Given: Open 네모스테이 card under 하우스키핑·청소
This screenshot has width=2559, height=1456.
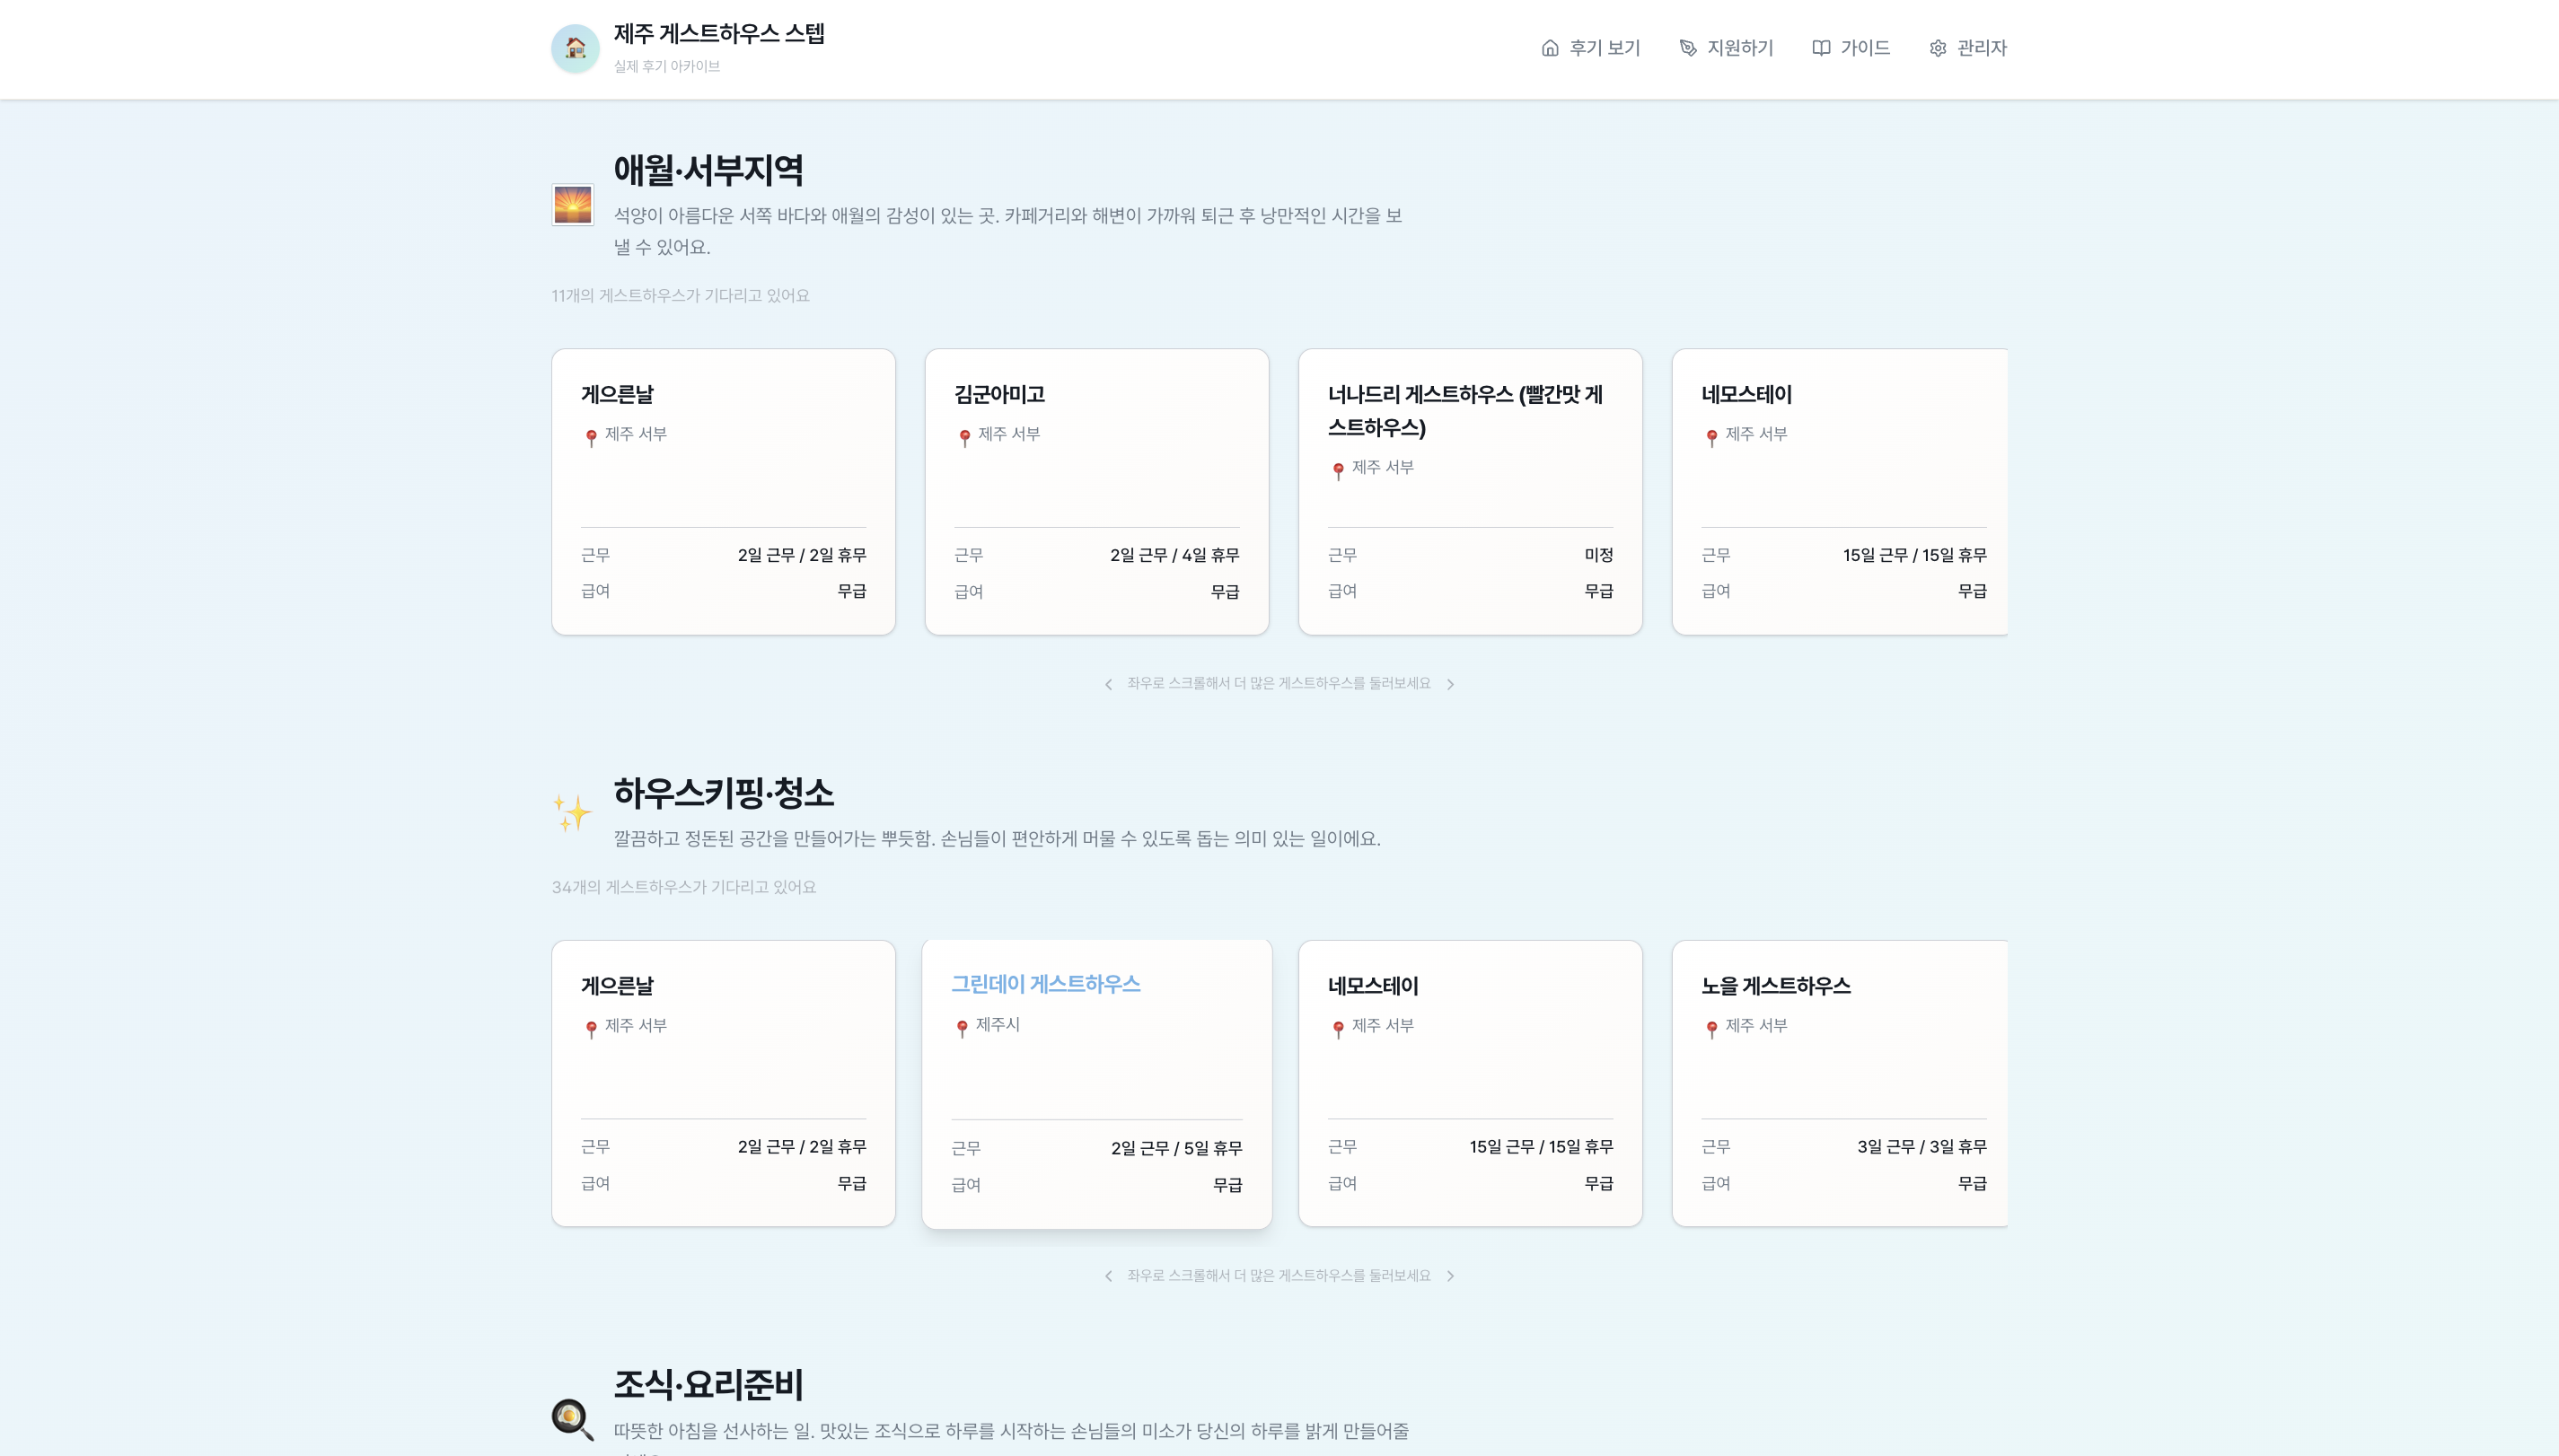Looking at the screenshot, I should 1470,1083.
